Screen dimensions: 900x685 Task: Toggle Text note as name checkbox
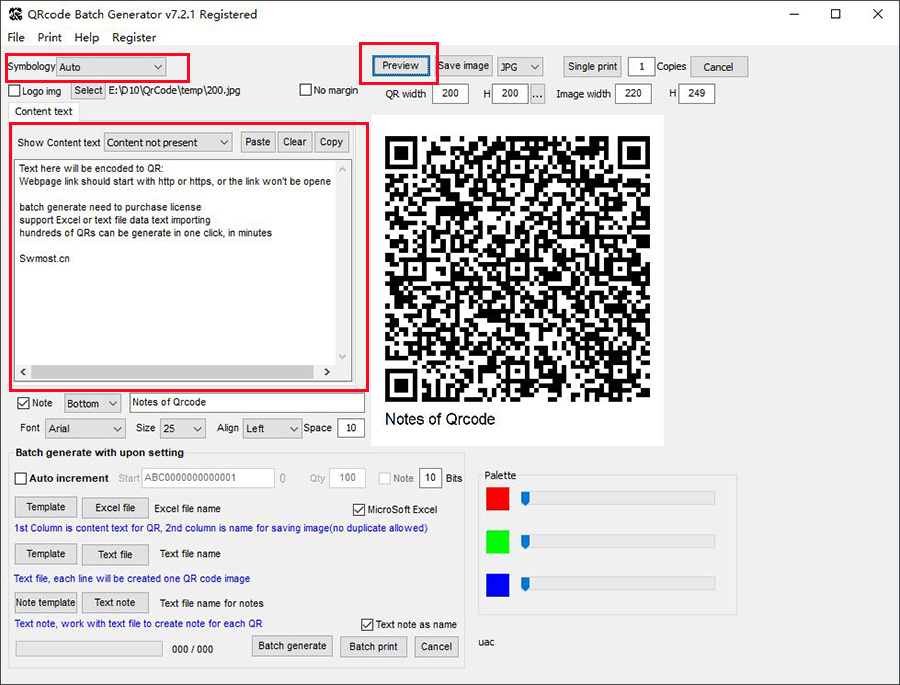pyautogui.click(x=367, y=624)
